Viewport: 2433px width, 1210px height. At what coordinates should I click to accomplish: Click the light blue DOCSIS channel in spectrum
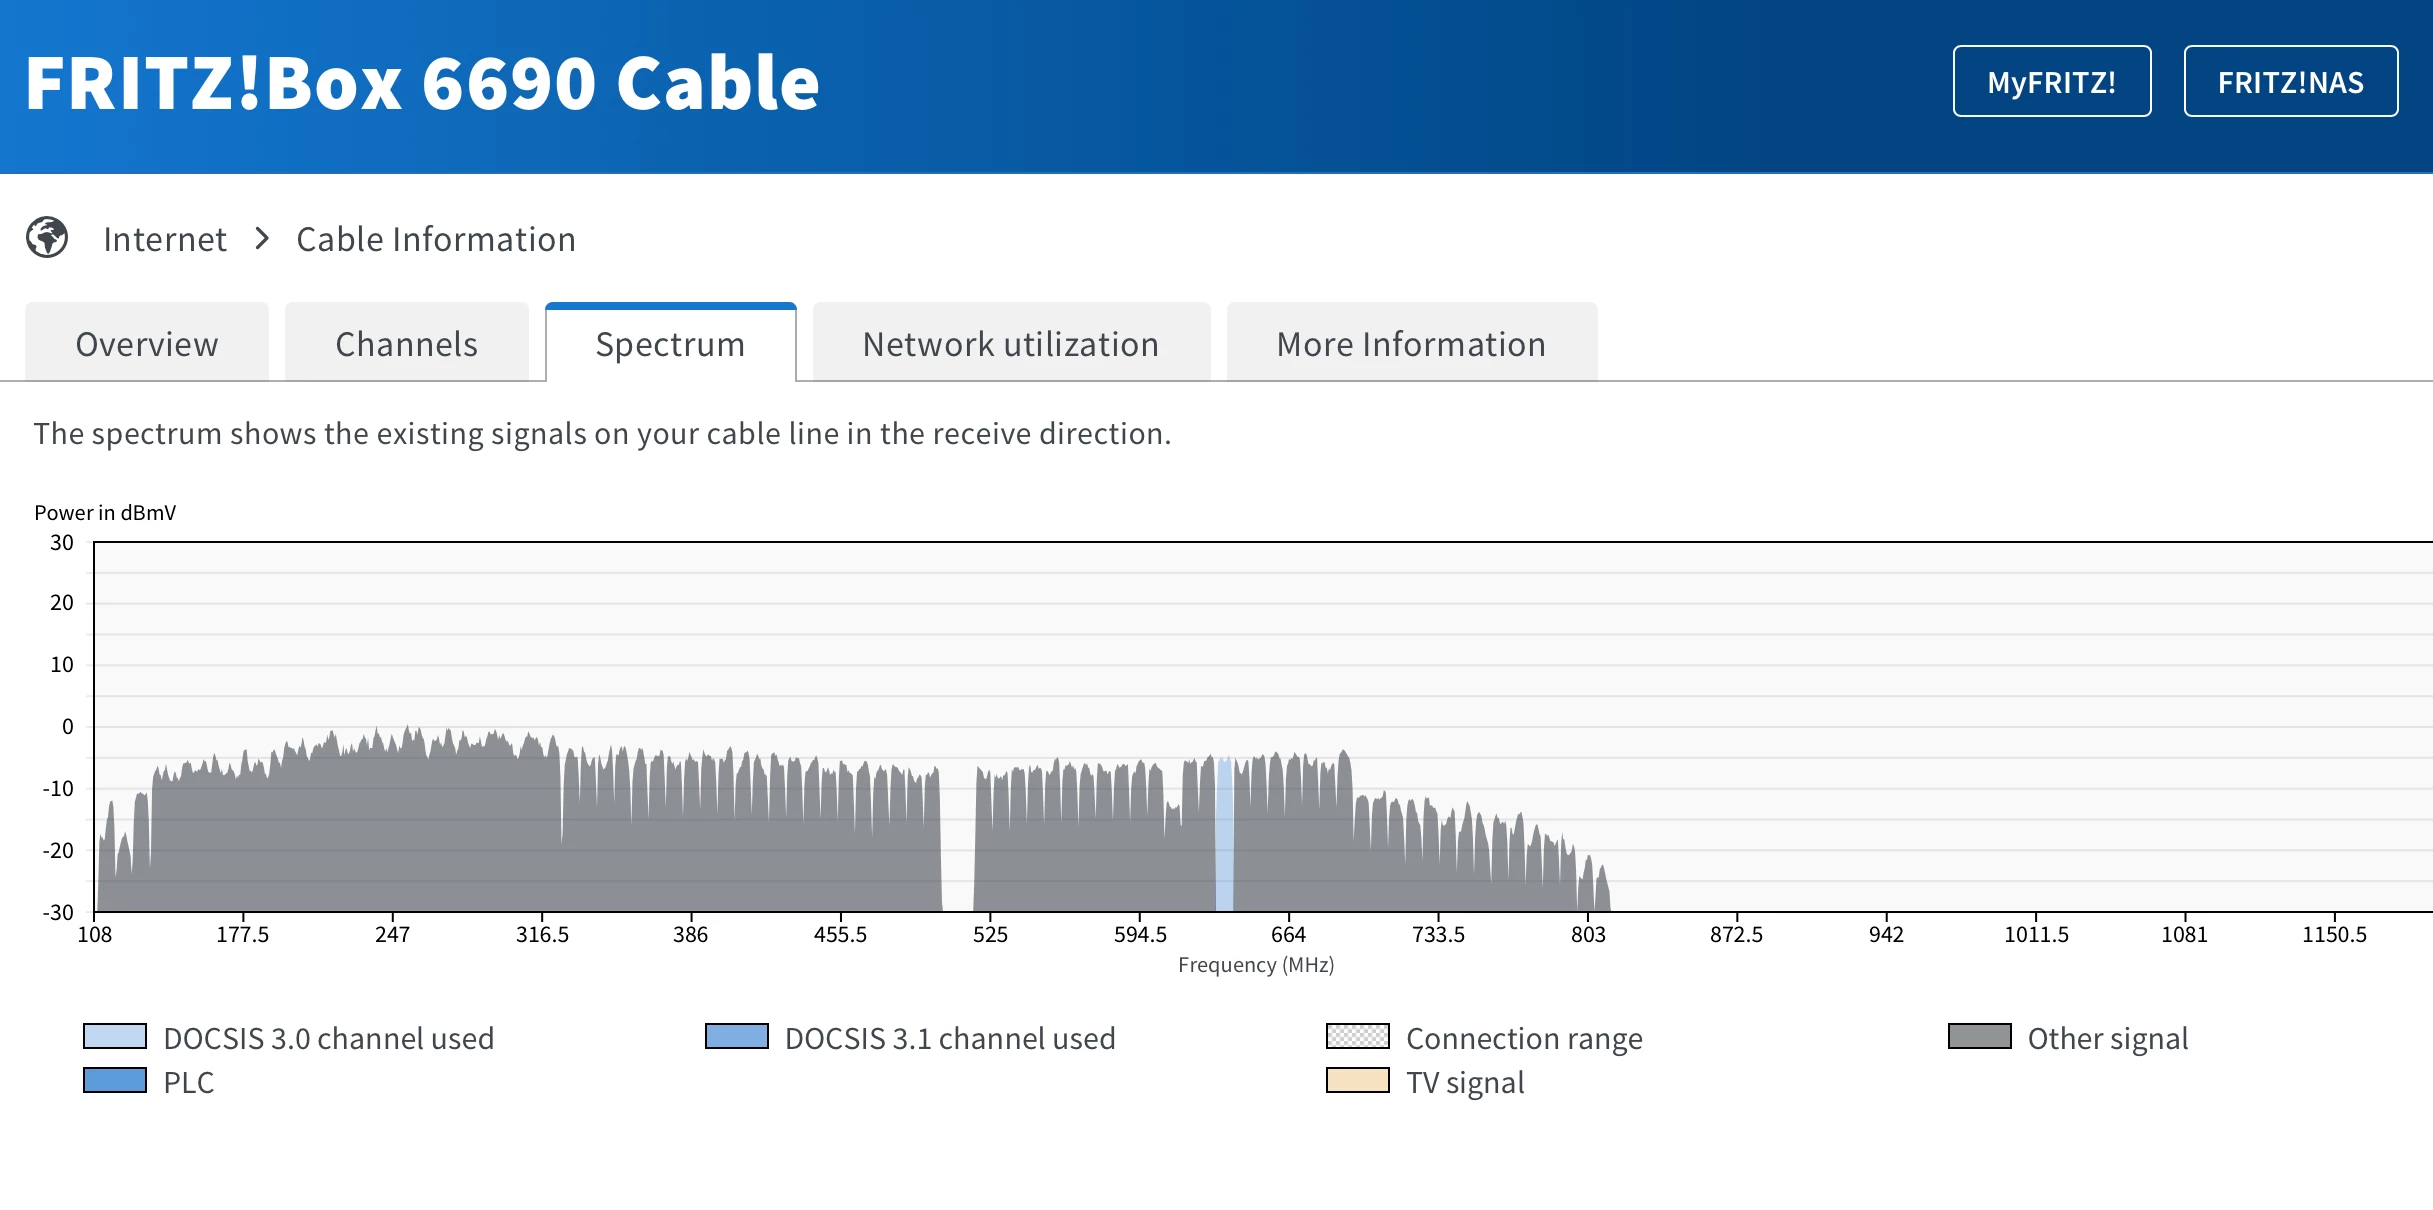pos(1224,835)
